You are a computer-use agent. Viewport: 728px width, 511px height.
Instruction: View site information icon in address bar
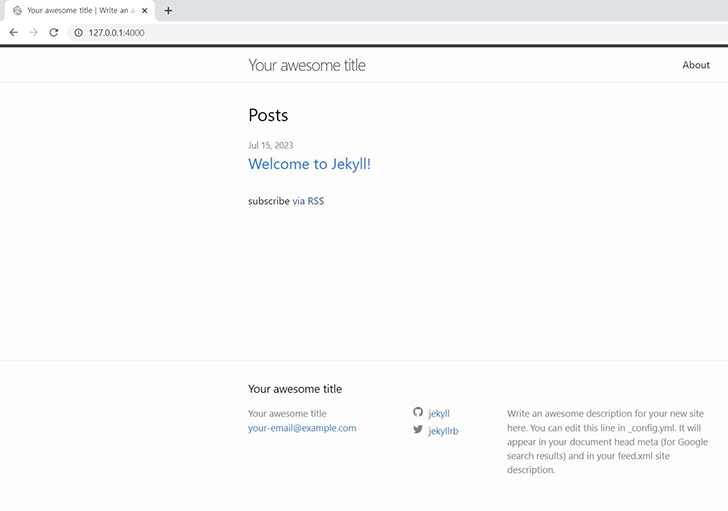click(x=78, y=32)
